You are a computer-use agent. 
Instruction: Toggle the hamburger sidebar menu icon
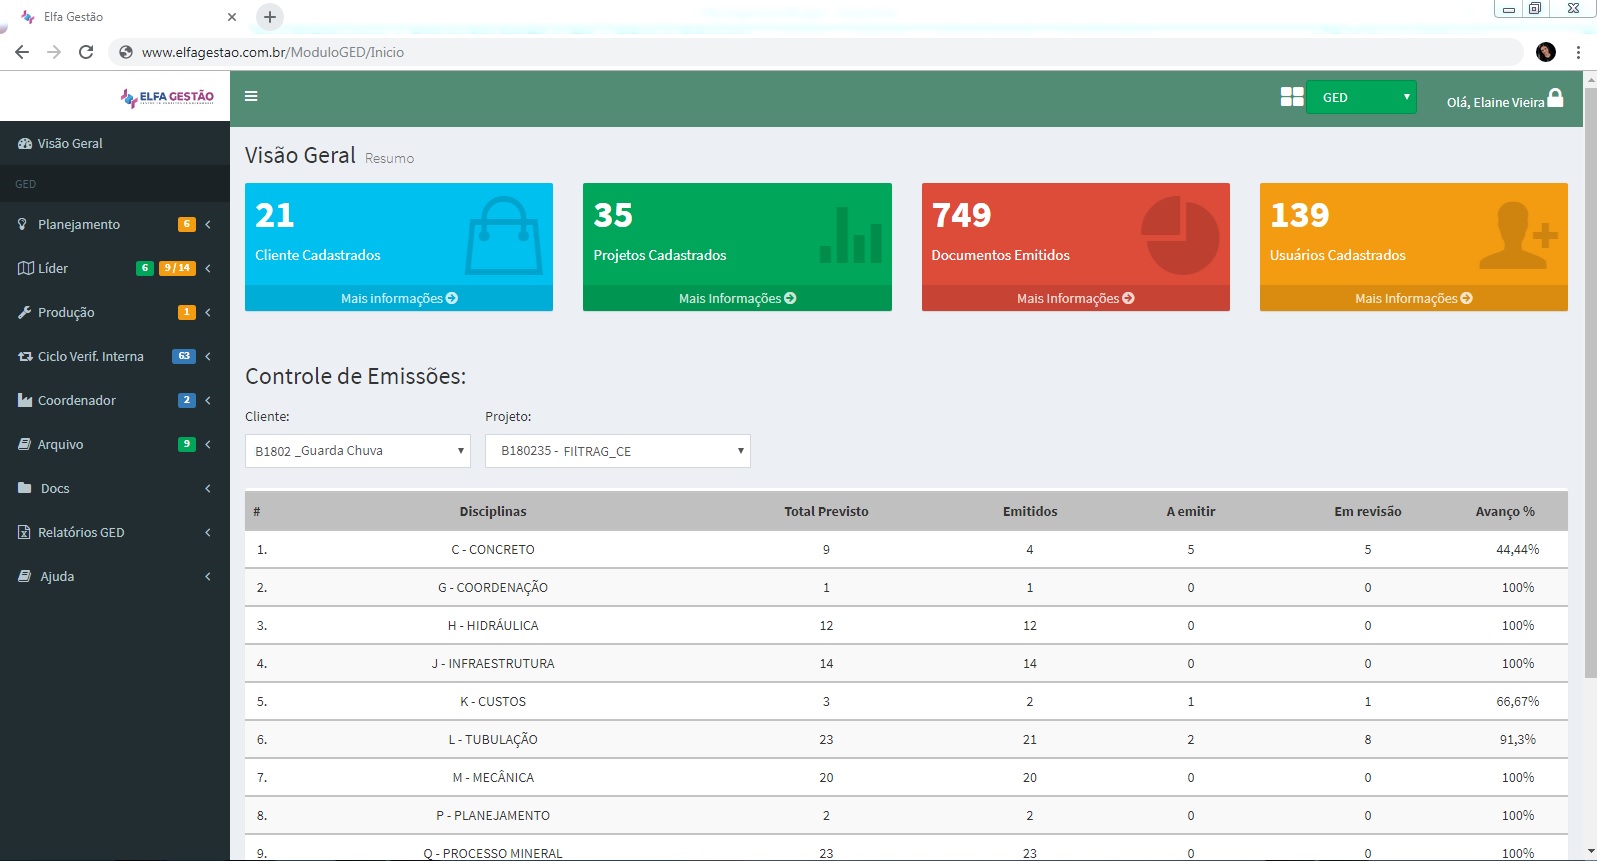251,96
